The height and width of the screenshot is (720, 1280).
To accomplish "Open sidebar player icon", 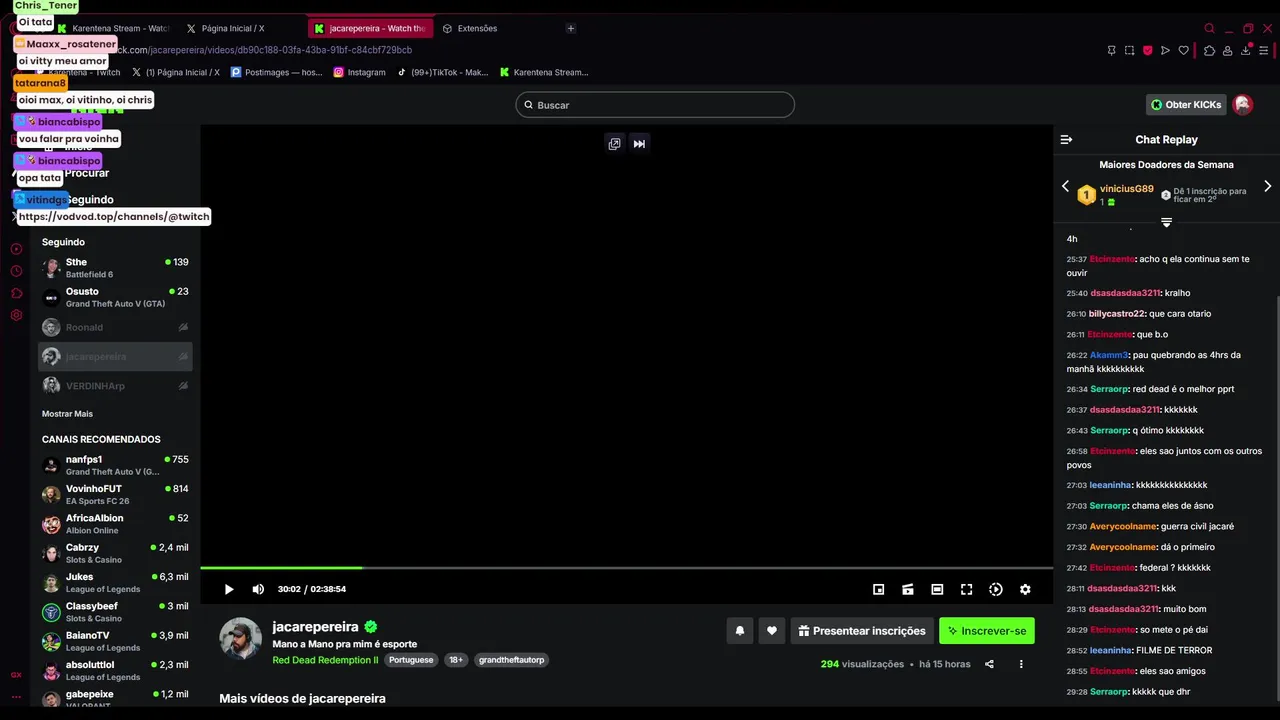I will pyautogui.click(x=16, y=249).
